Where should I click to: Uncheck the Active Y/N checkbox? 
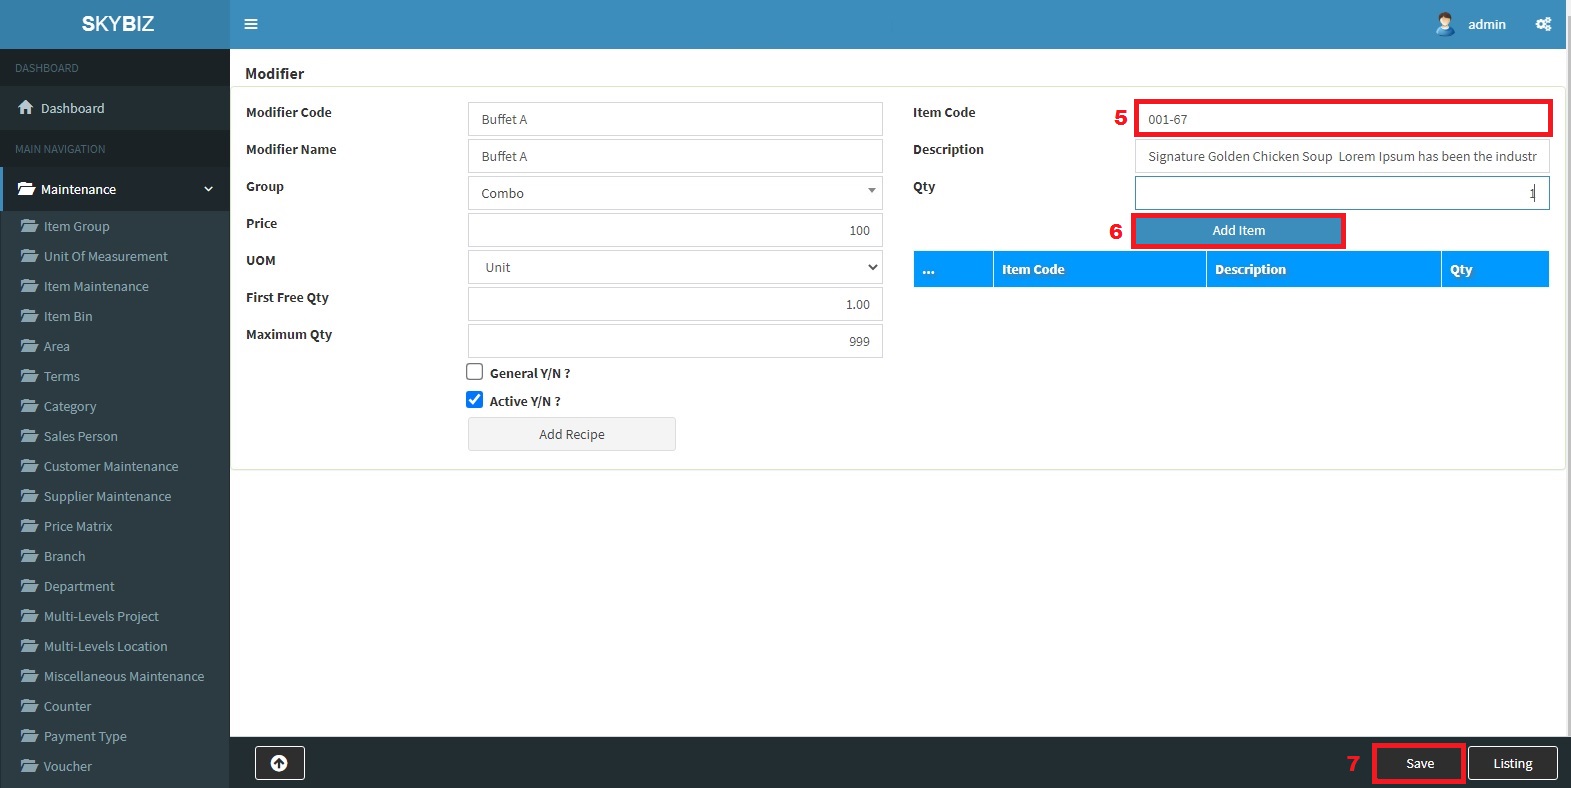475,400
